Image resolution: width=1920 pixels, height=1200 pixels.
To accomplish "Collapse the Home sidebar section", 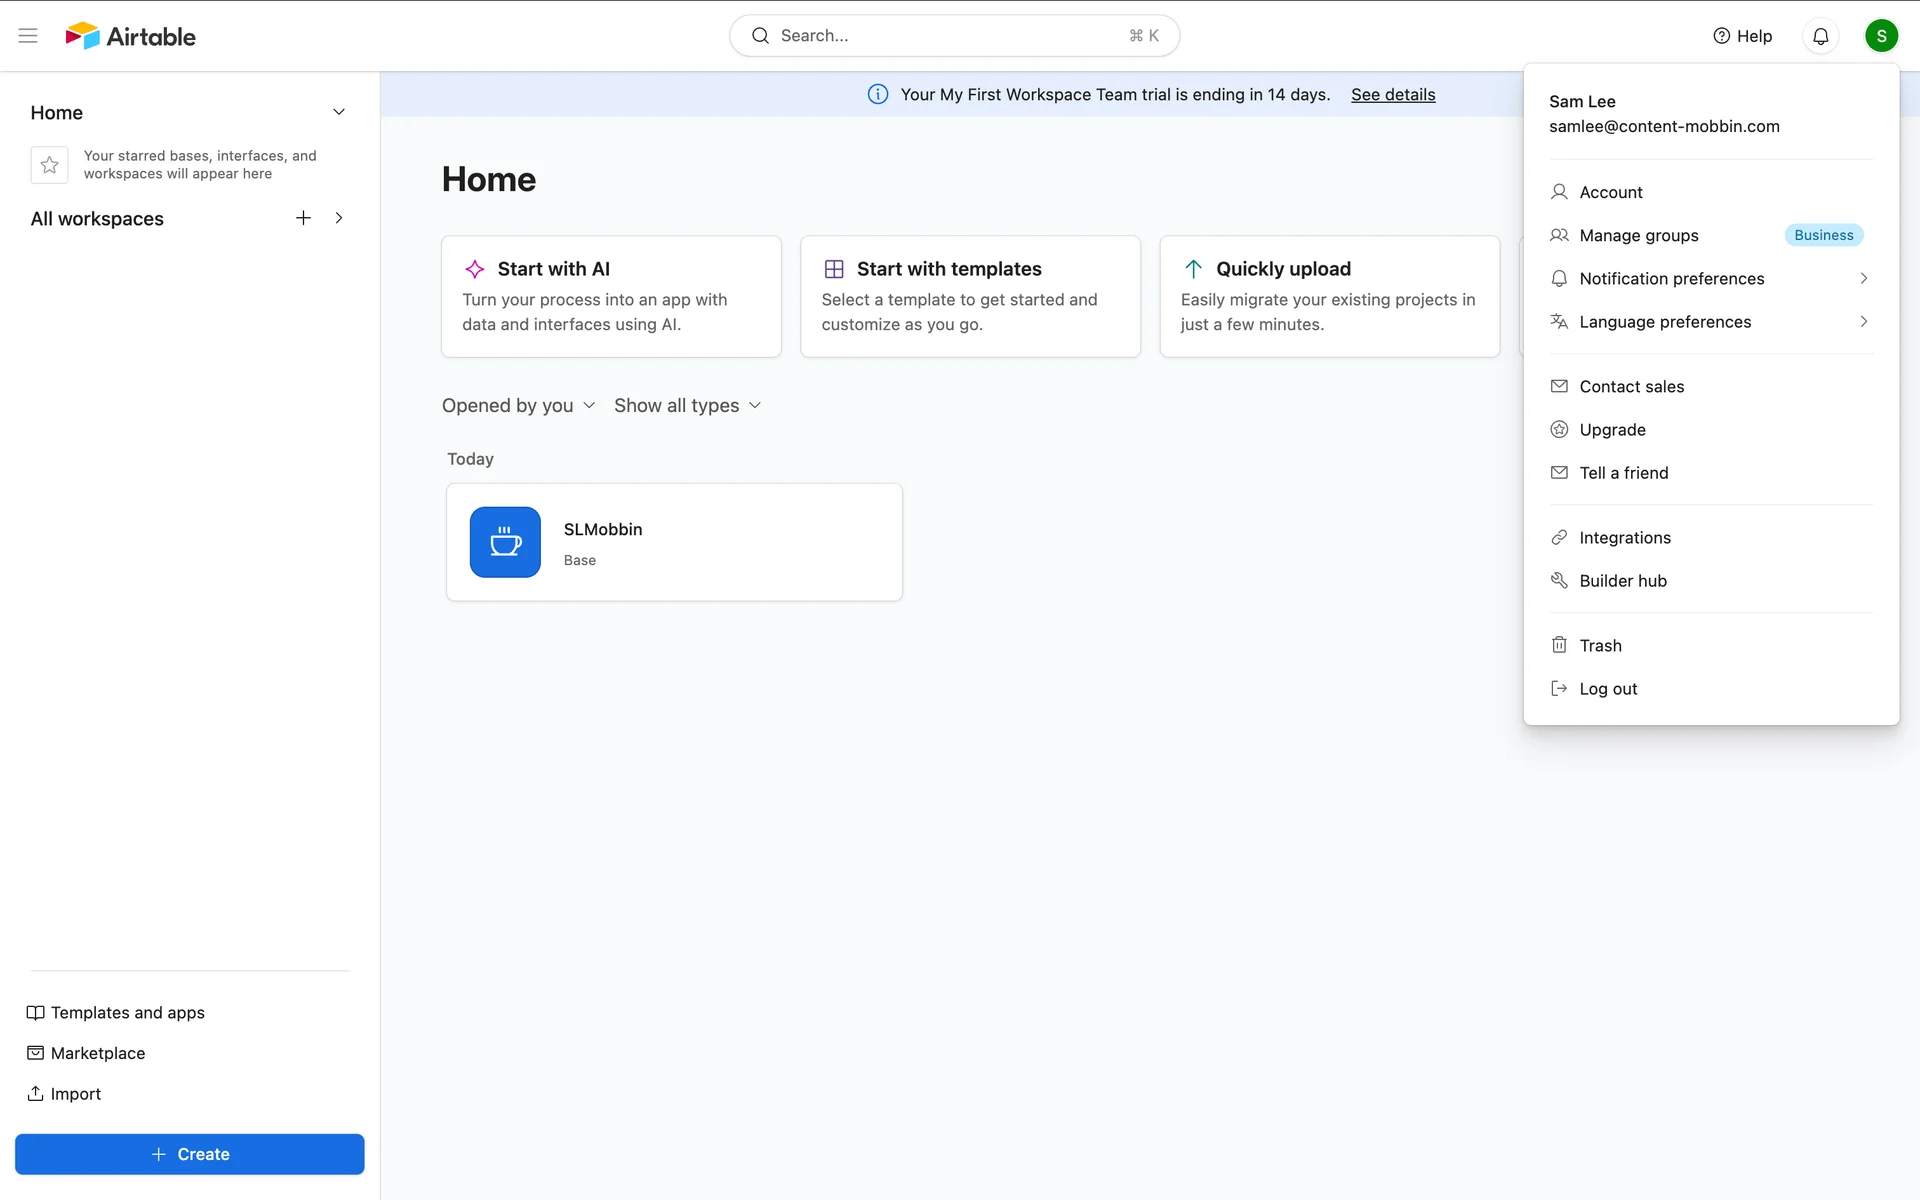I will point(339,112).
